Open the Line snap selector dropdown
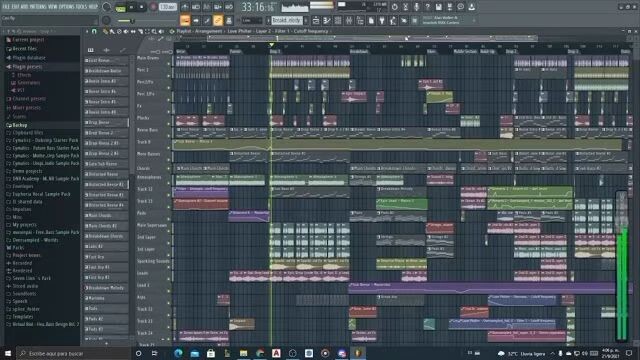This screenshot has width=640, height=360. (251, 20)
